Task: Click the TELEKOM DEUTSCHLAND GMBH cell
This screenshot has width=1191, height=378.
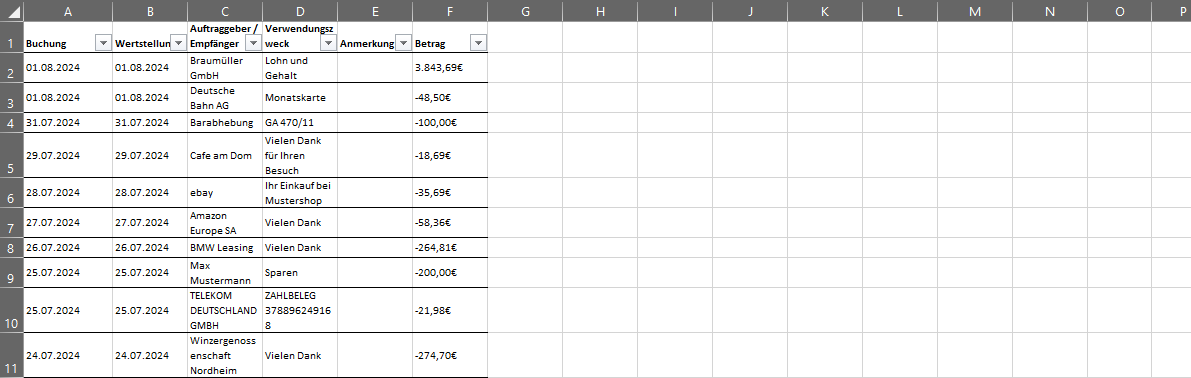Action: tap(225, 310)
